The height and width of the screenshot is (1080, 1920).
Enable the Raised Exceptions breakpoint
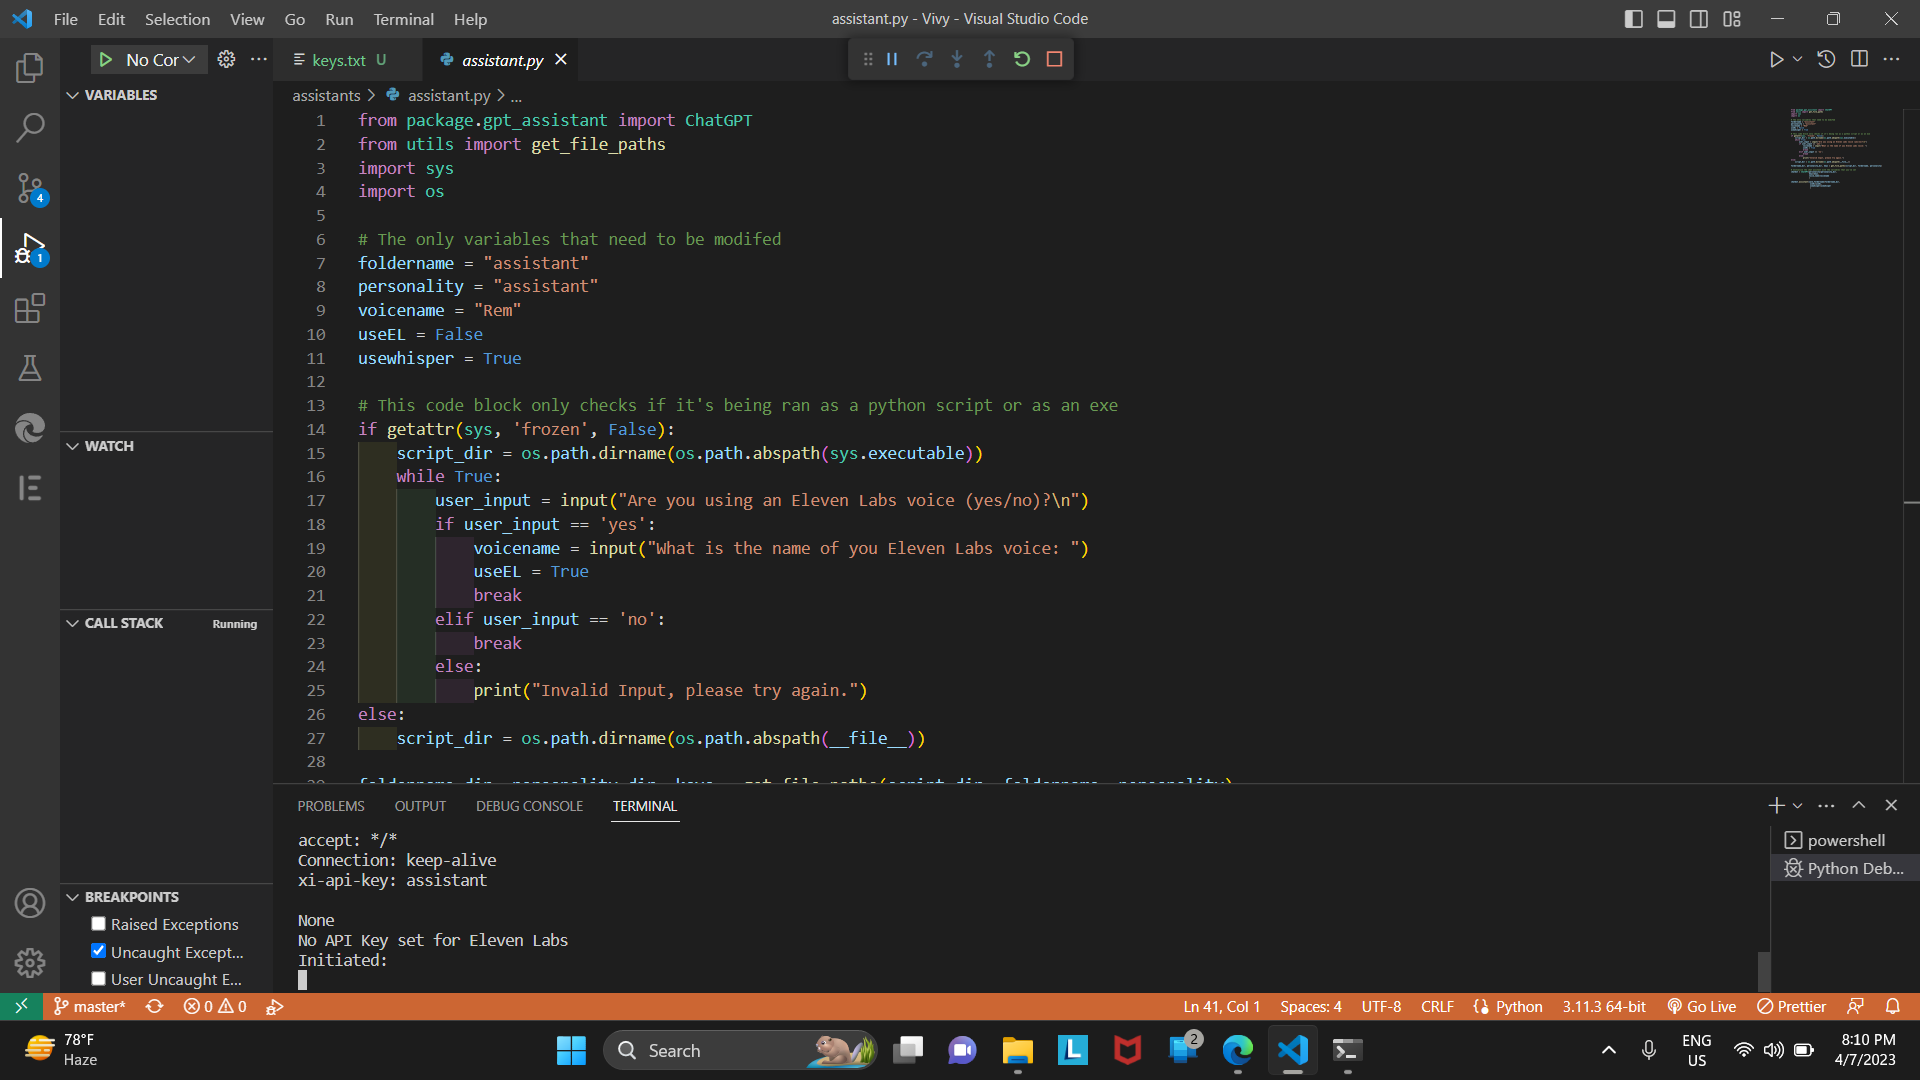[98, 924]
